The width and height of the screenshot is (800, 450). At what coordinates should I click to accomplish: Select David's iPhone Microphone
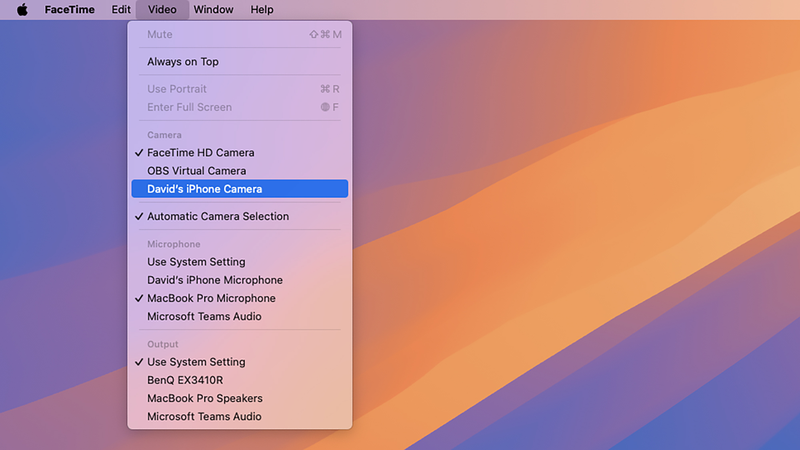pos(215,280)
